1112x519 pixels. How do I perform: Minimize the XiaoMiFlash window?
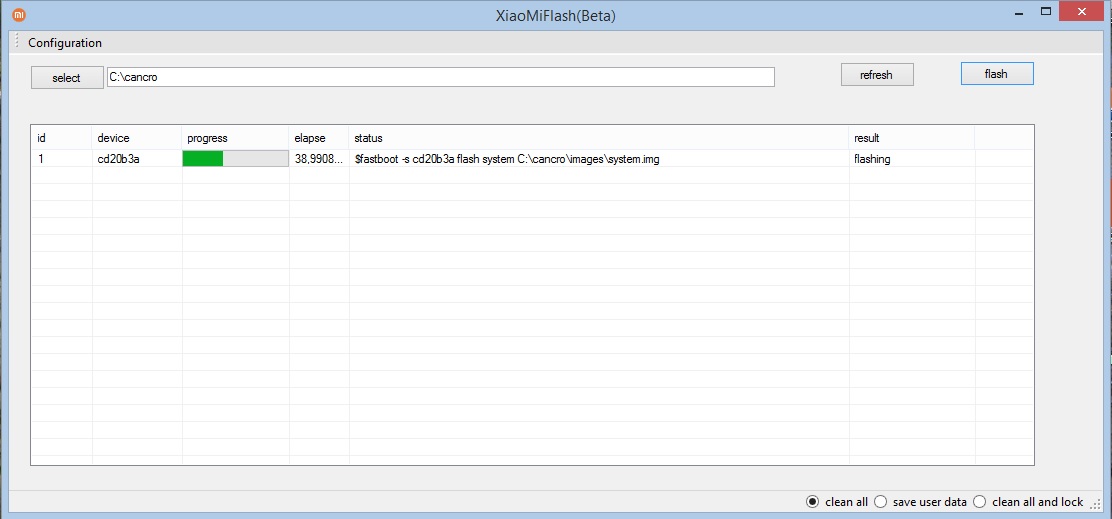point(1018,12)
